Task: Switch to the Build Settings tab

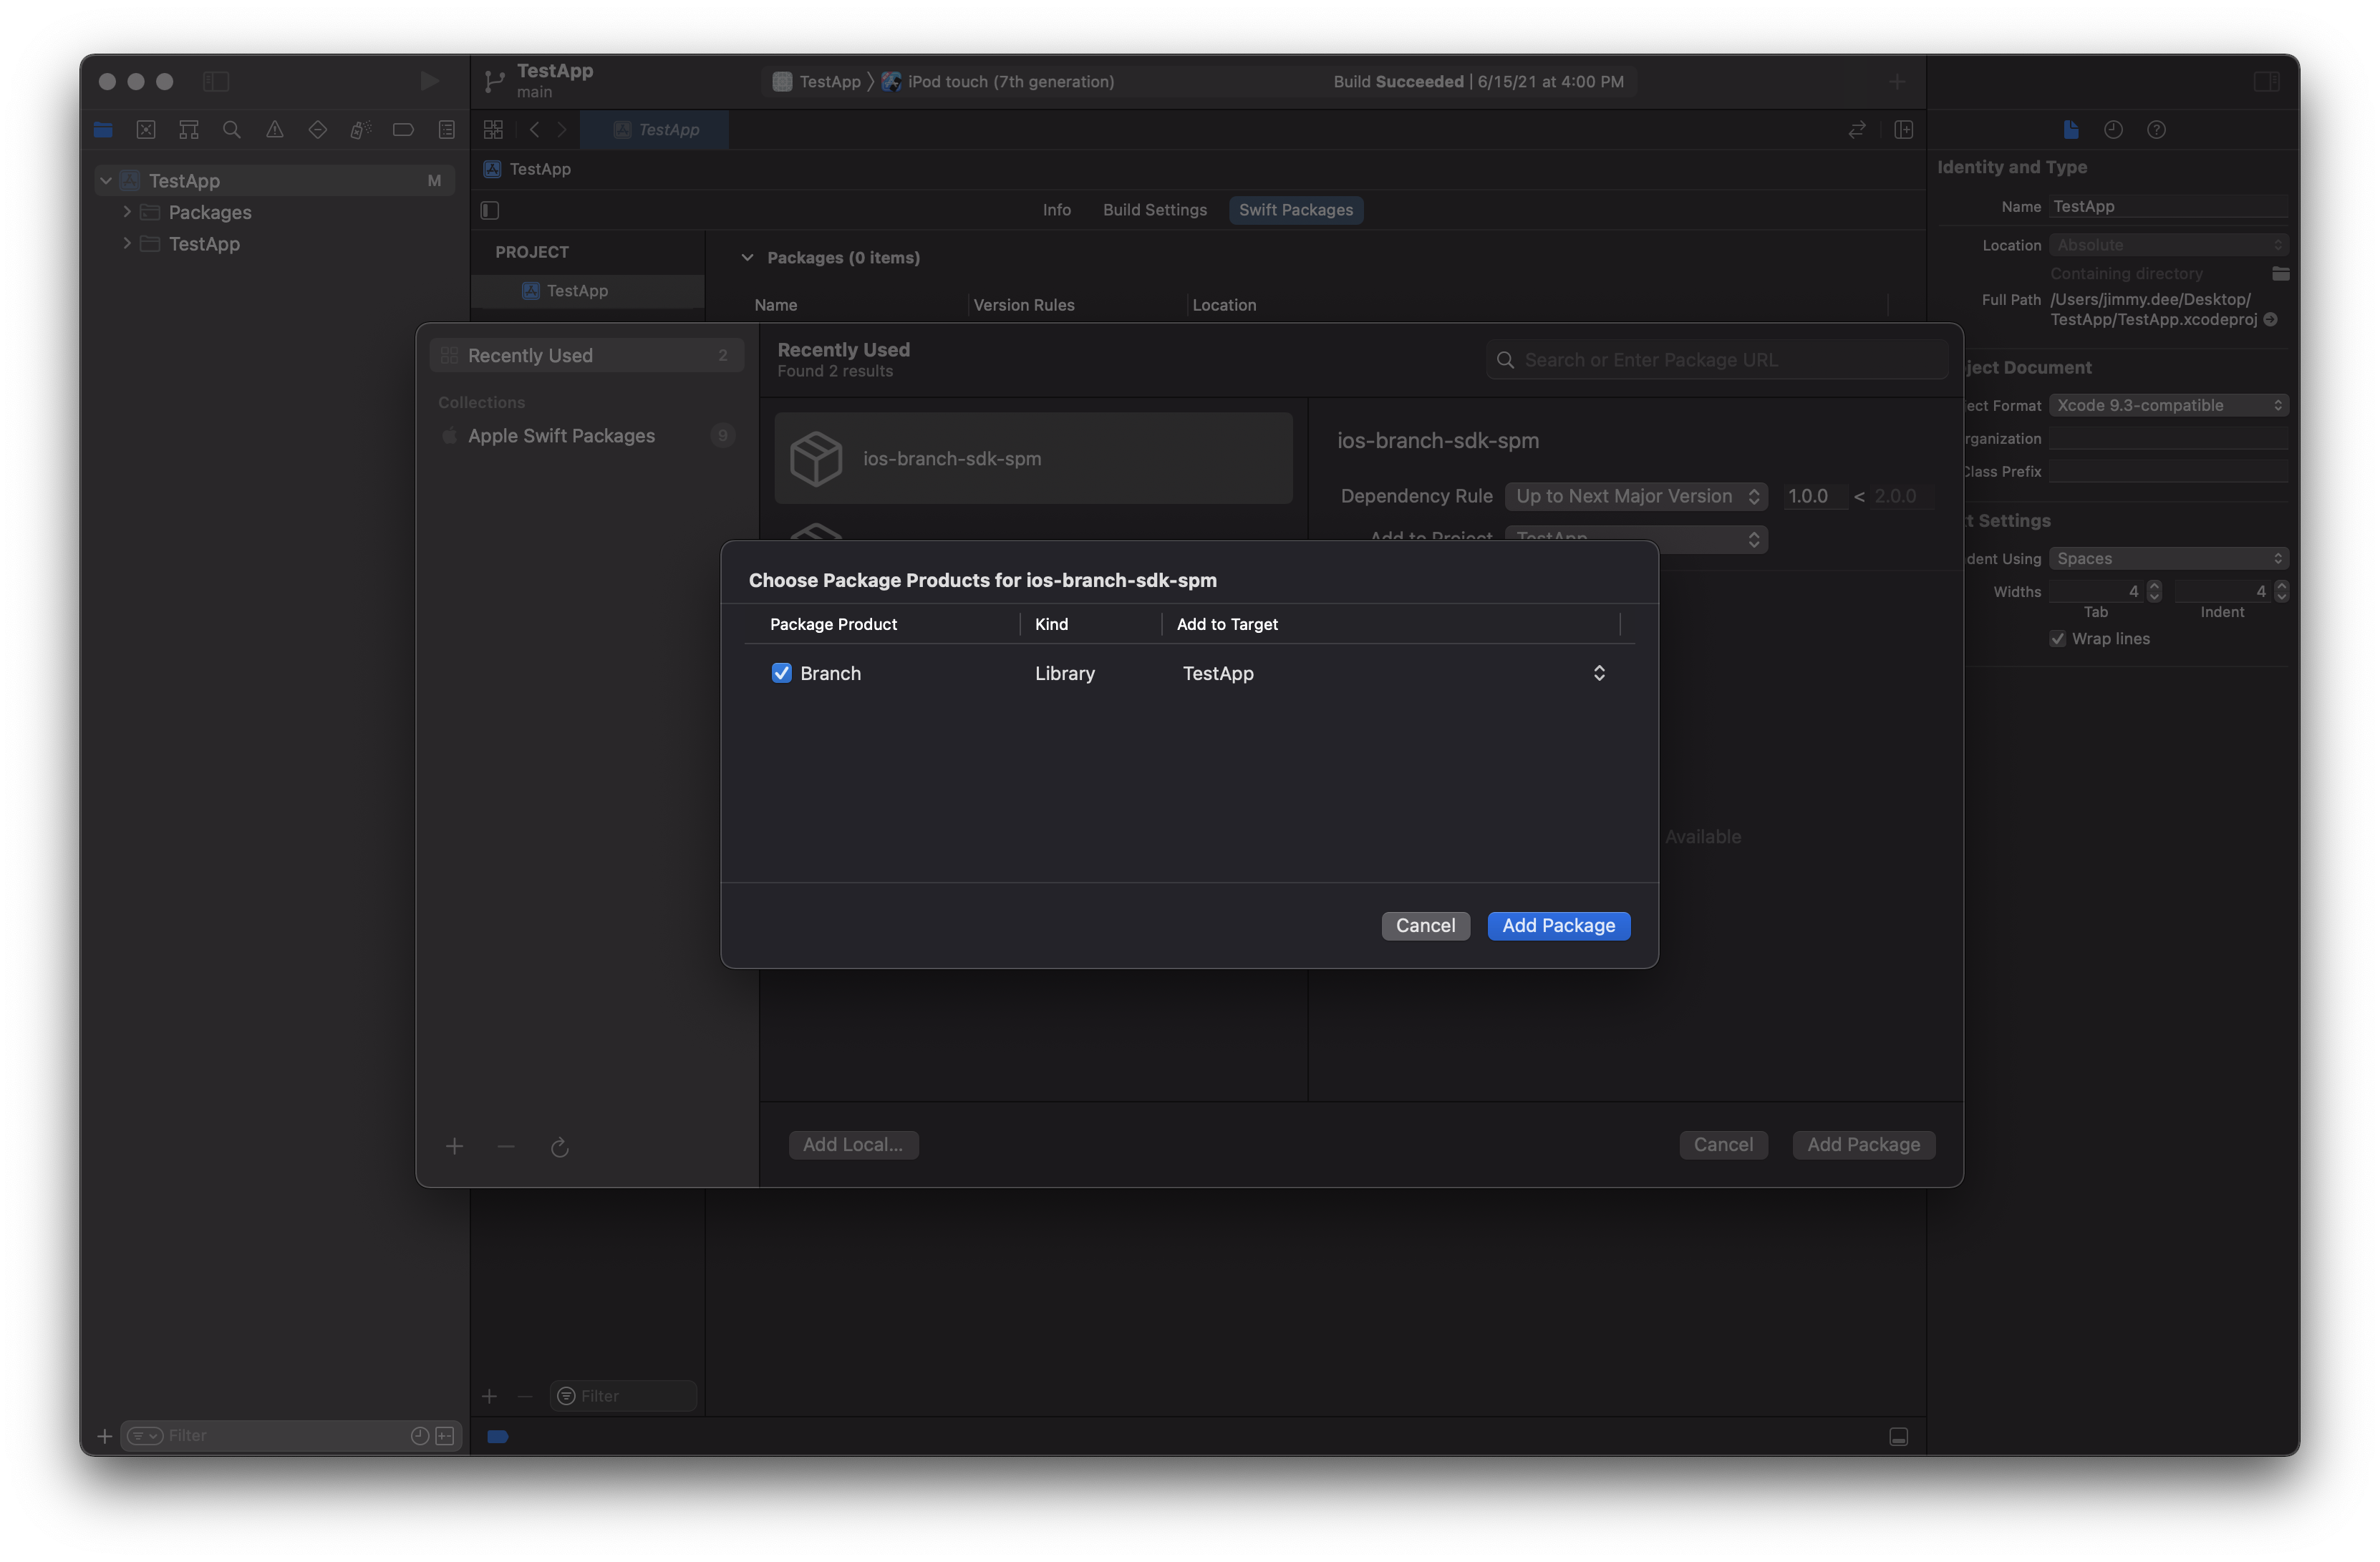Action: [1155, 210]
